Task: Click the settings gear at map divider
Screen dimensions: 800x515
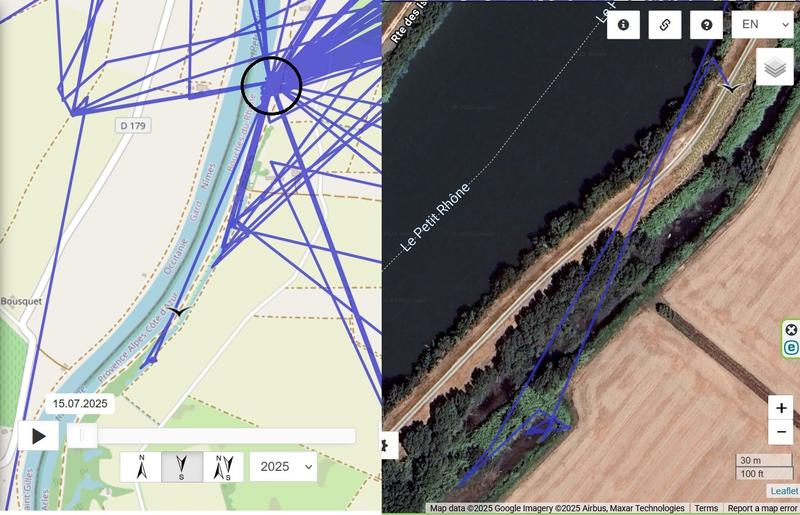Action: pyautogui.click(x=388, y=445)
